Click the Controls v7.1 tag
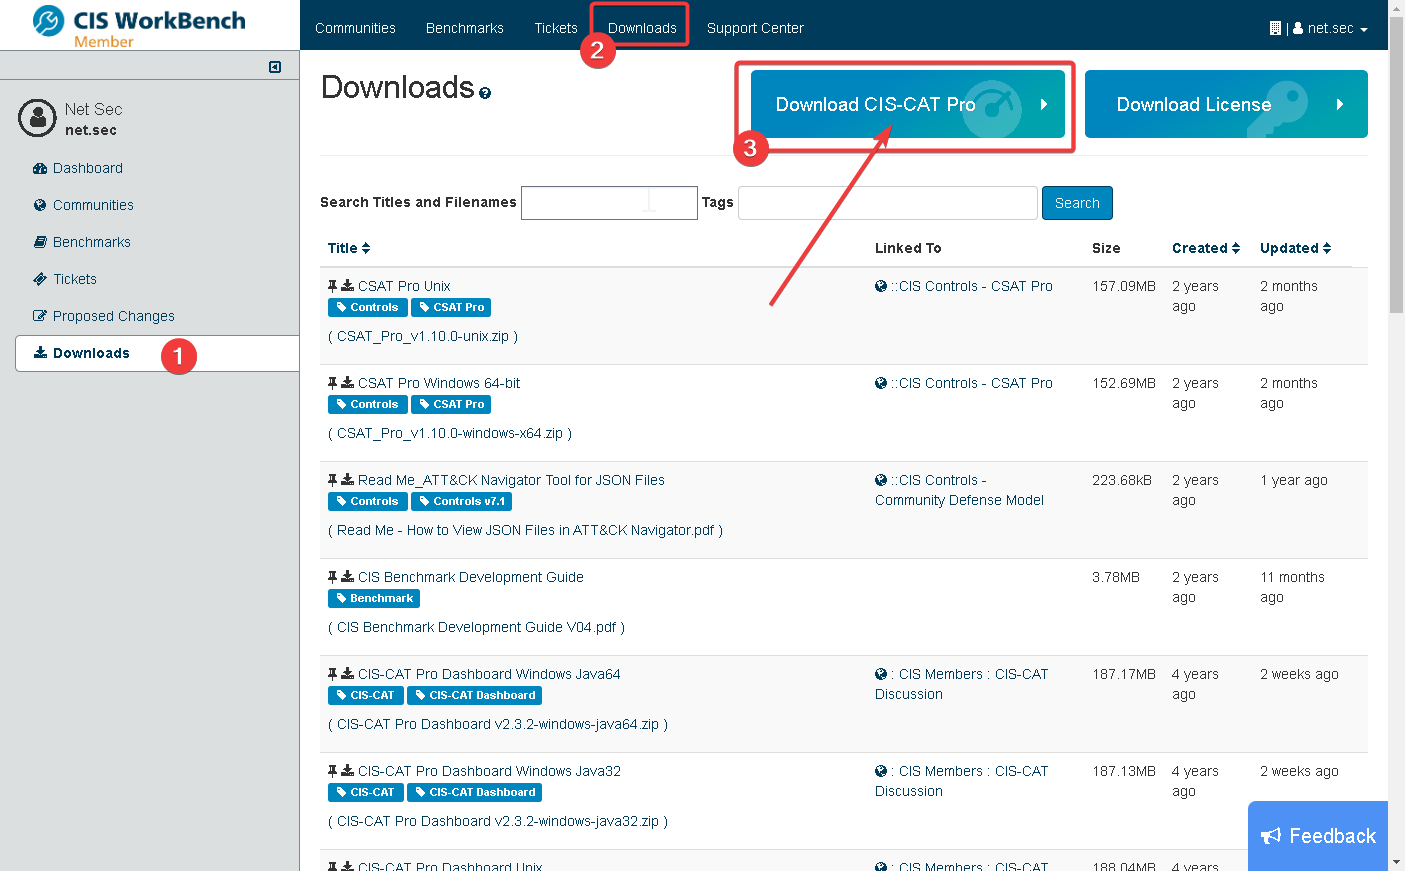The width and height of the screenshot is (1405, 871). click(x=462, y=502)
